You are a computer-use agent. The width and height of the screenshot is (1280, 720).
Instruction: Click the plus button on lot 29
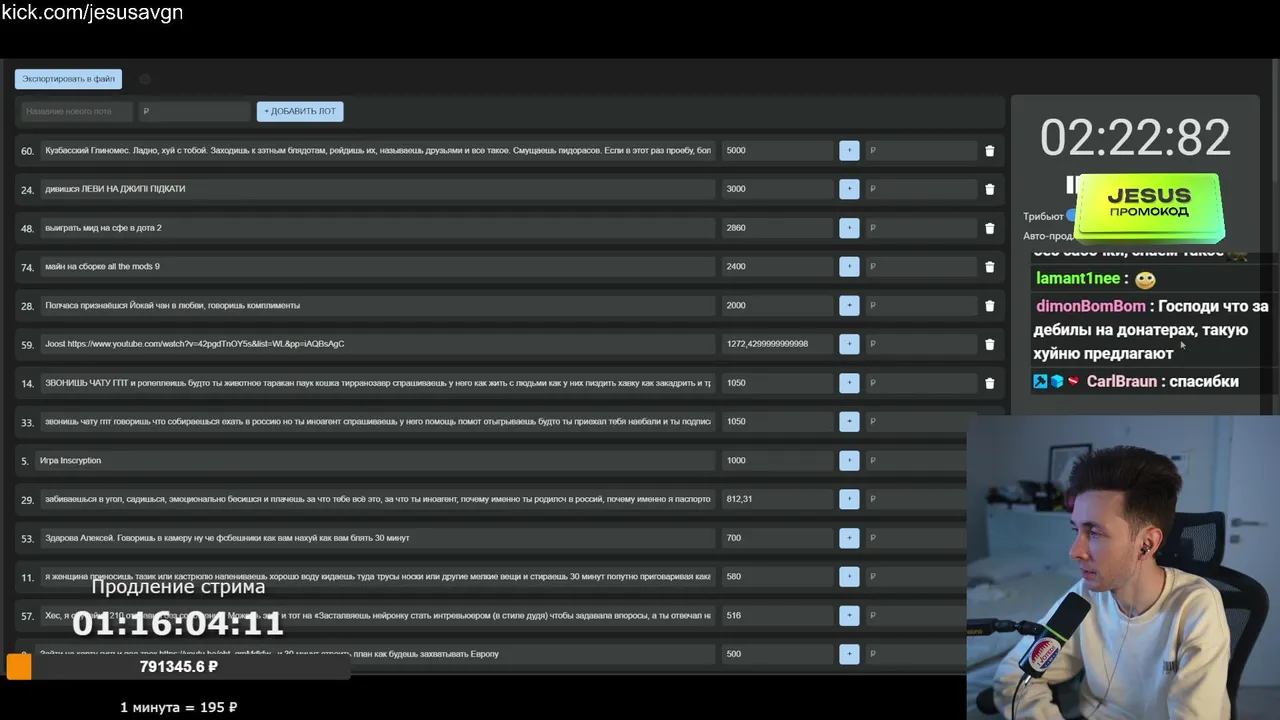(x=849, y=499)
